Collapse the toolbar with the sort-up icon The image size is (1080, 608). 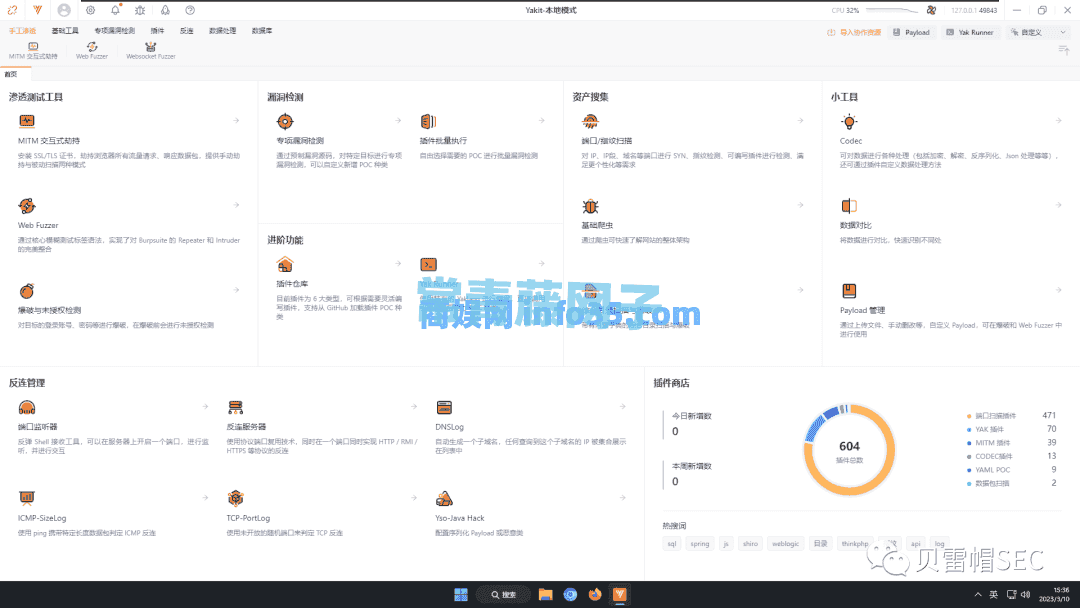[x=1063, y=51]
